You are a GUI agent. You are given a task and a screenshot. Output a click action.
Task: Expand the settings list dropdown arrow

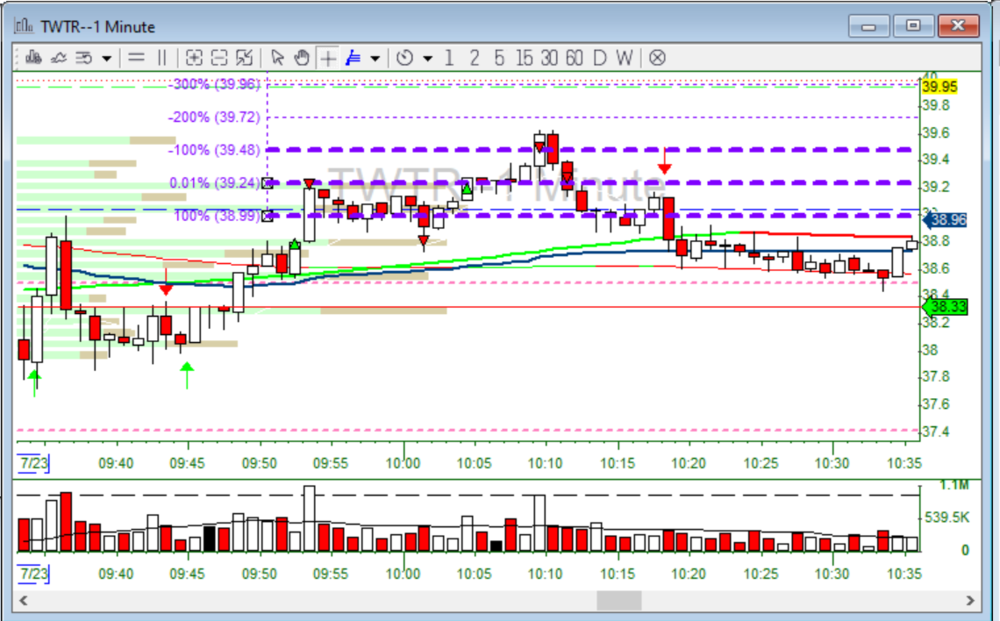tap(106, 58)
